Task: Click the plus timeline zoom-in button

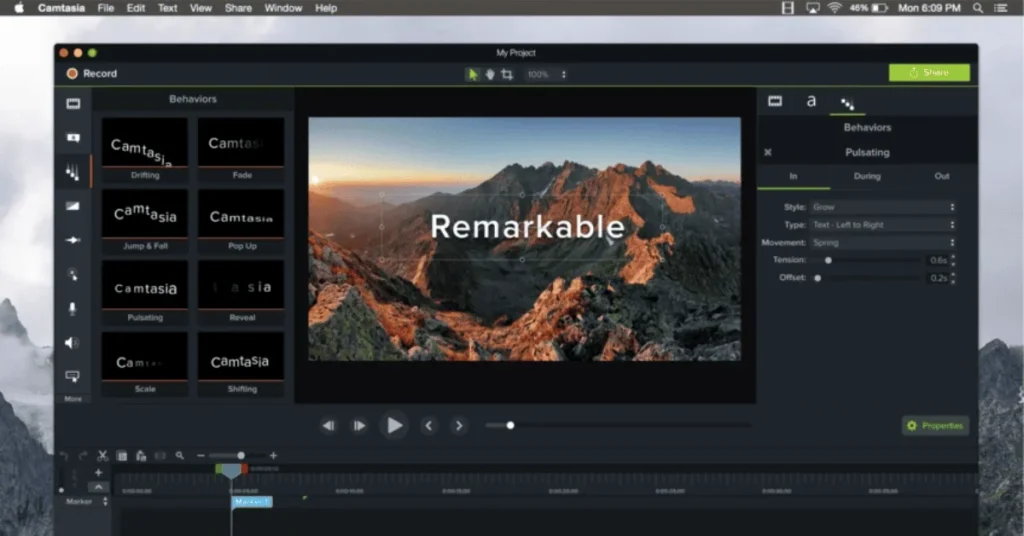Action: 273,456
